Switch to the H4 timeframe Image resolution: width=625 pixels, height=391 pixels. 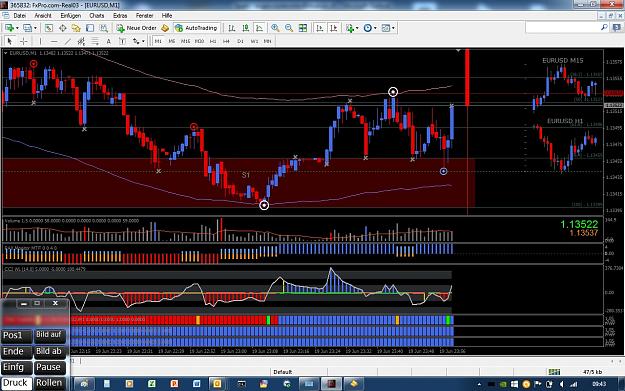[x=226, y=41]
